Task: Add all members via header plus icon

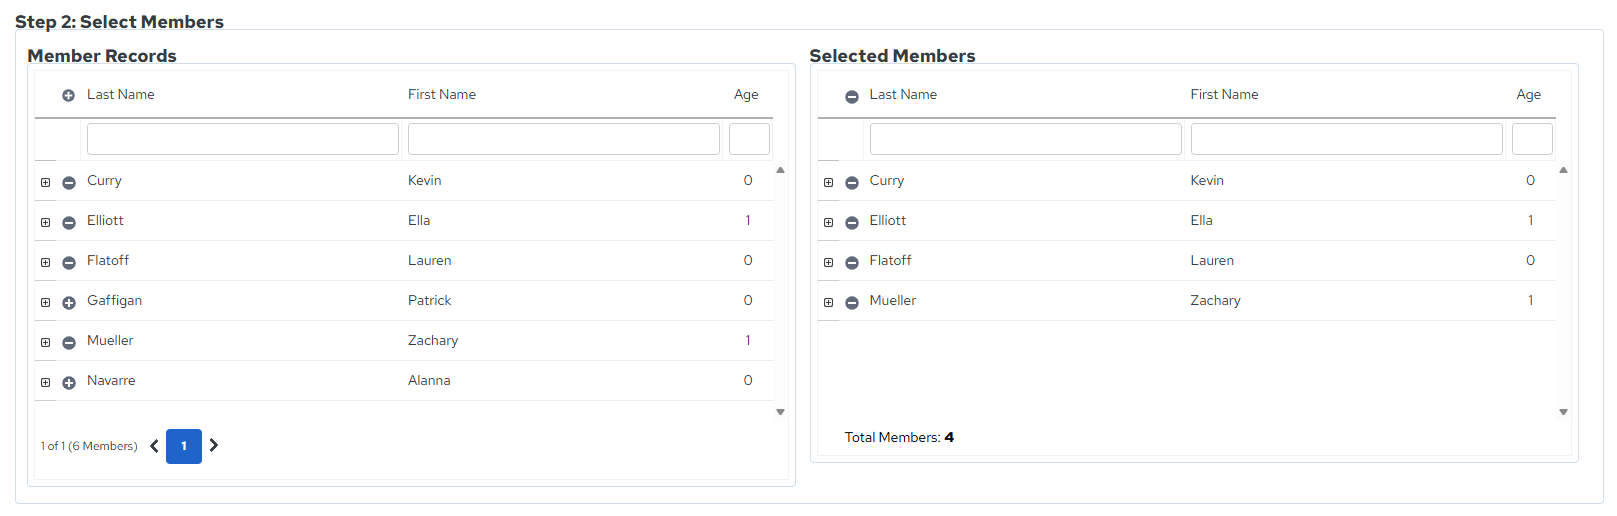Action: [68, 96]
